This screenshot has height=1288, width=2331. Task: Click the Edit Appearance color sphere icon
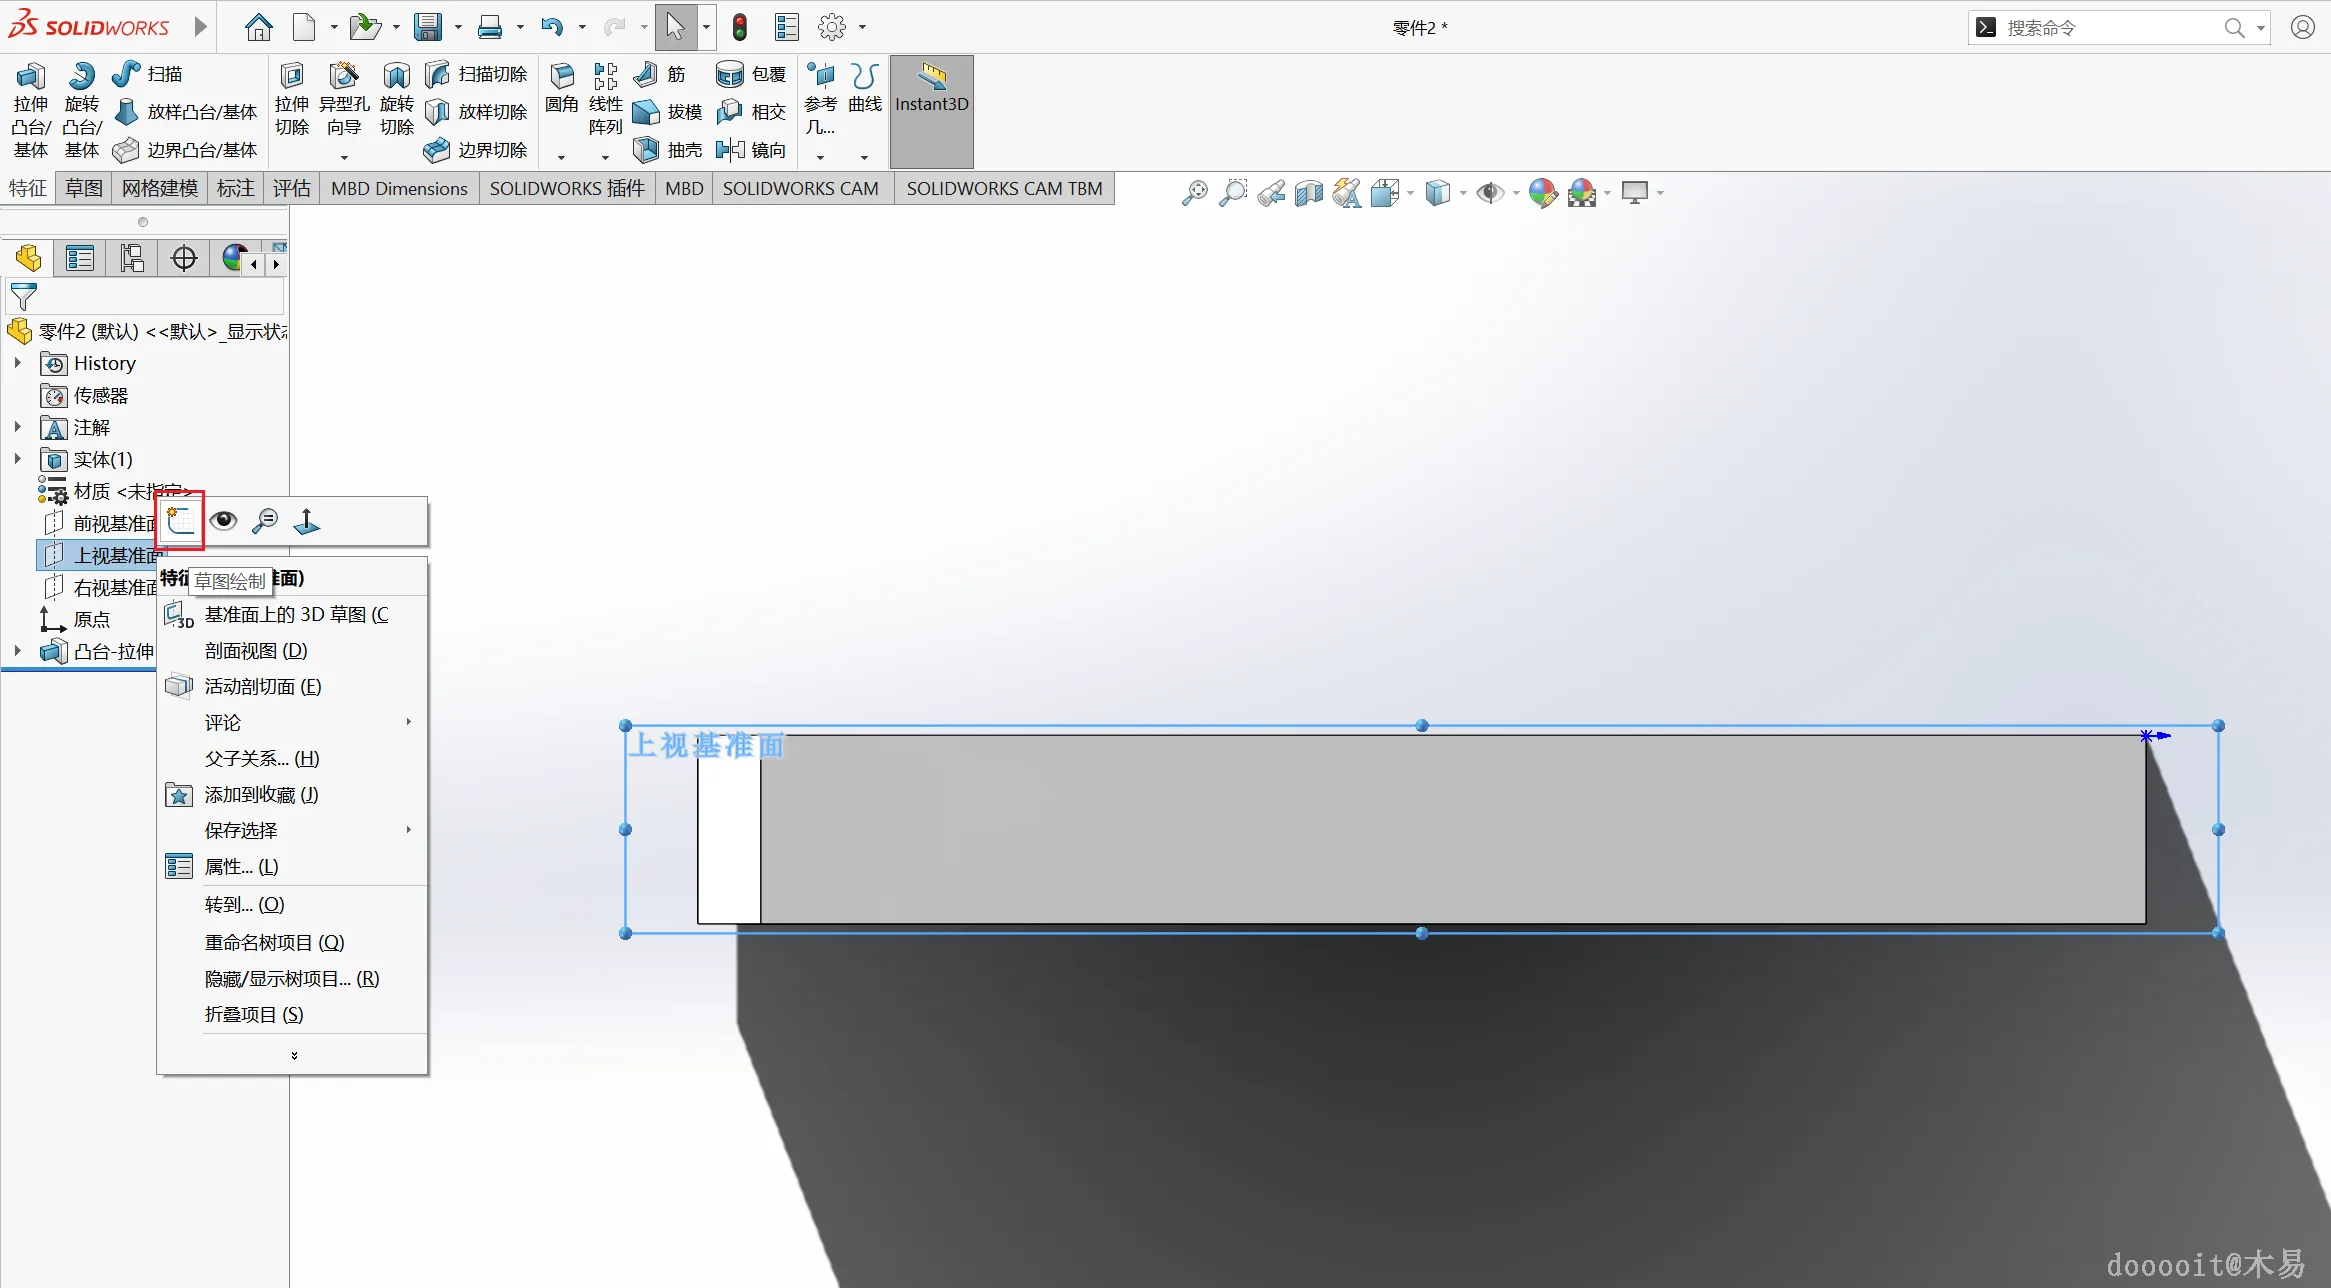(1543, 192)
